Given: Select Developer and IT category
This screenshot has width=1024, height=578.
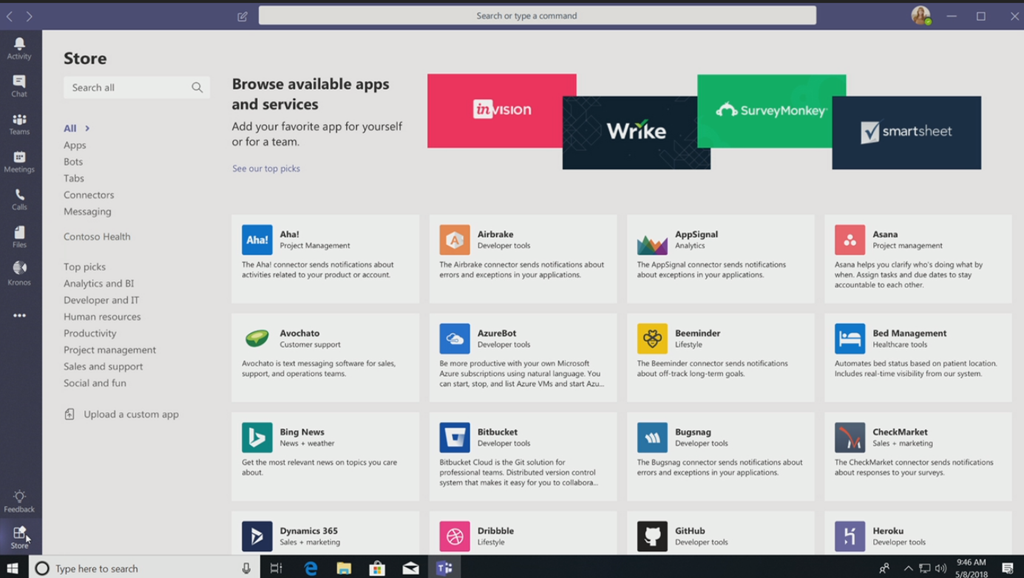Looking at the screenshot, I should click(x=101, y=300).
